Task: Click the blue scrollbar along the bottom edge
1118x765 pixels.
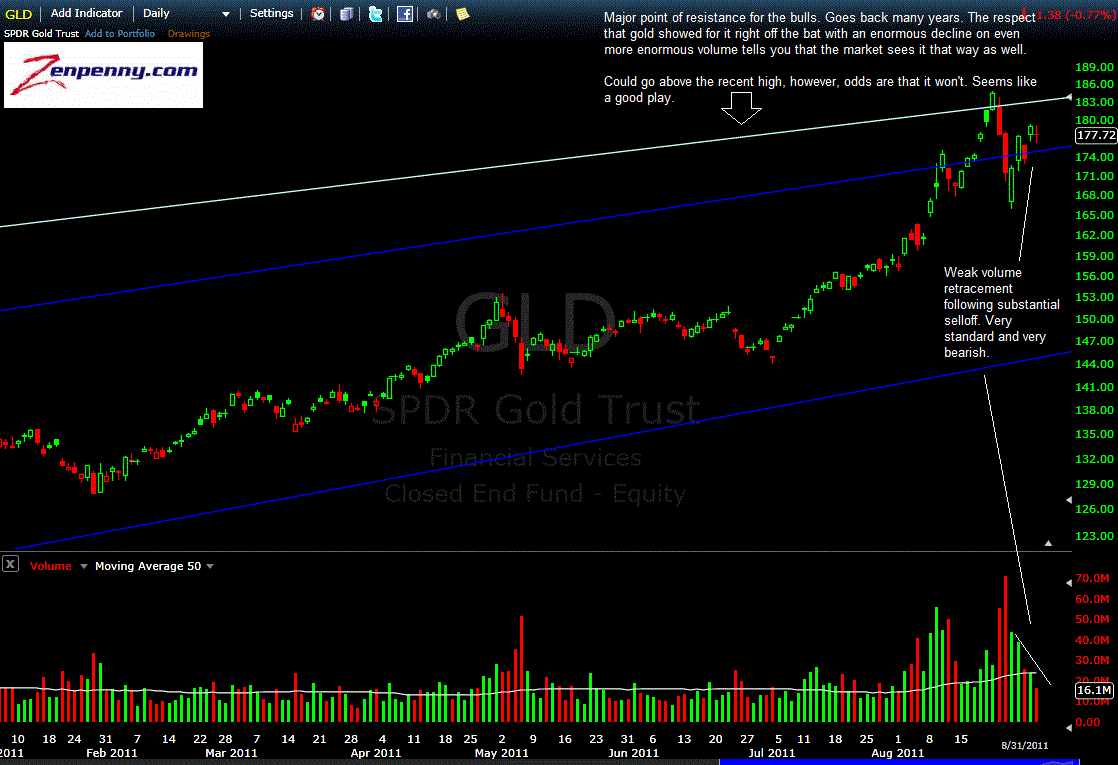Action: tap(899, 762)
